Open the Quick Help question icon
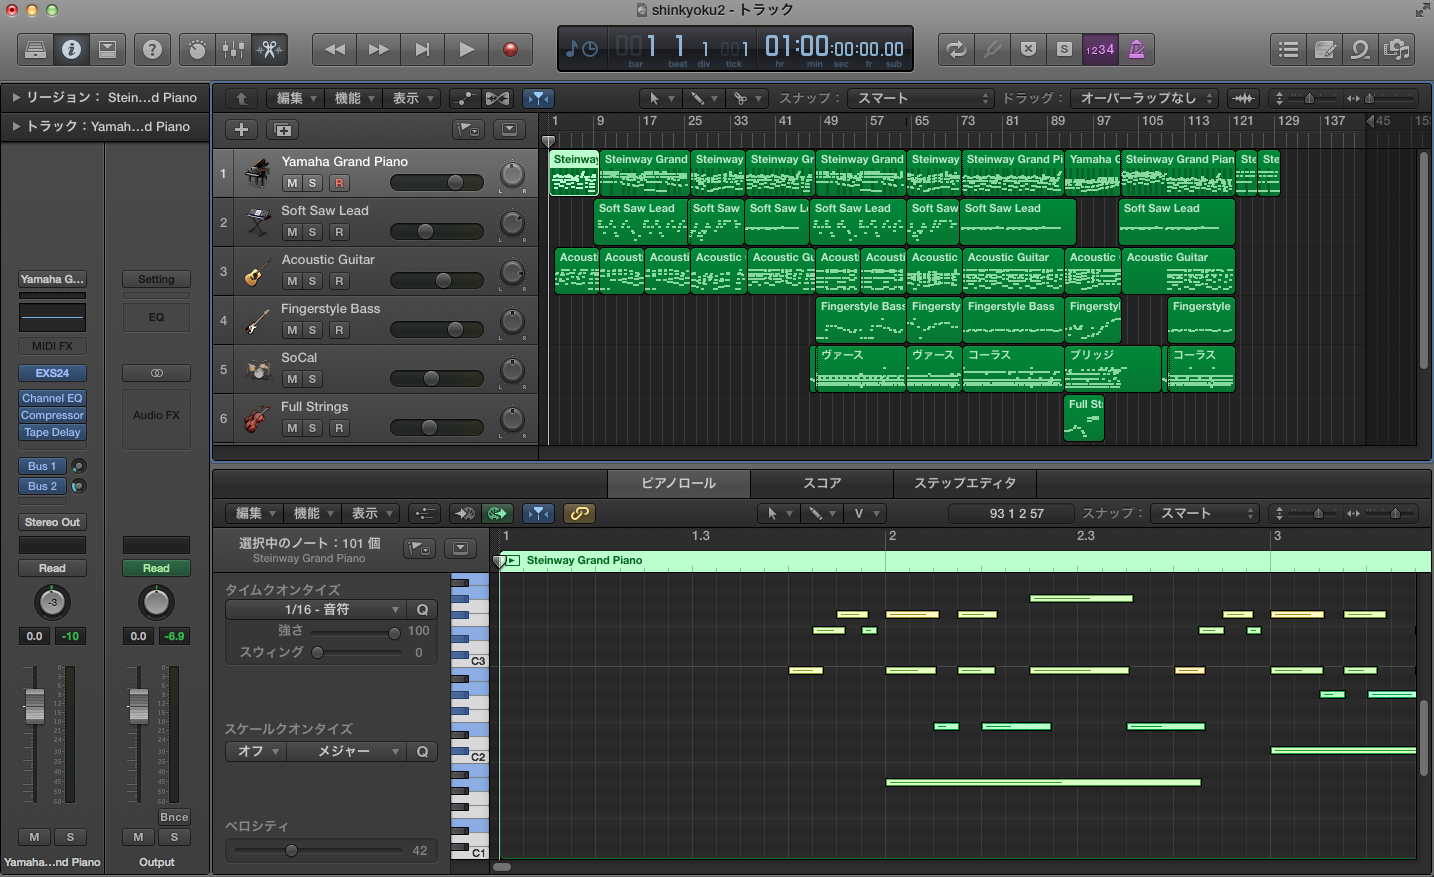Image resolution: width=1434 pixels, height=877 pixels. 152,49
